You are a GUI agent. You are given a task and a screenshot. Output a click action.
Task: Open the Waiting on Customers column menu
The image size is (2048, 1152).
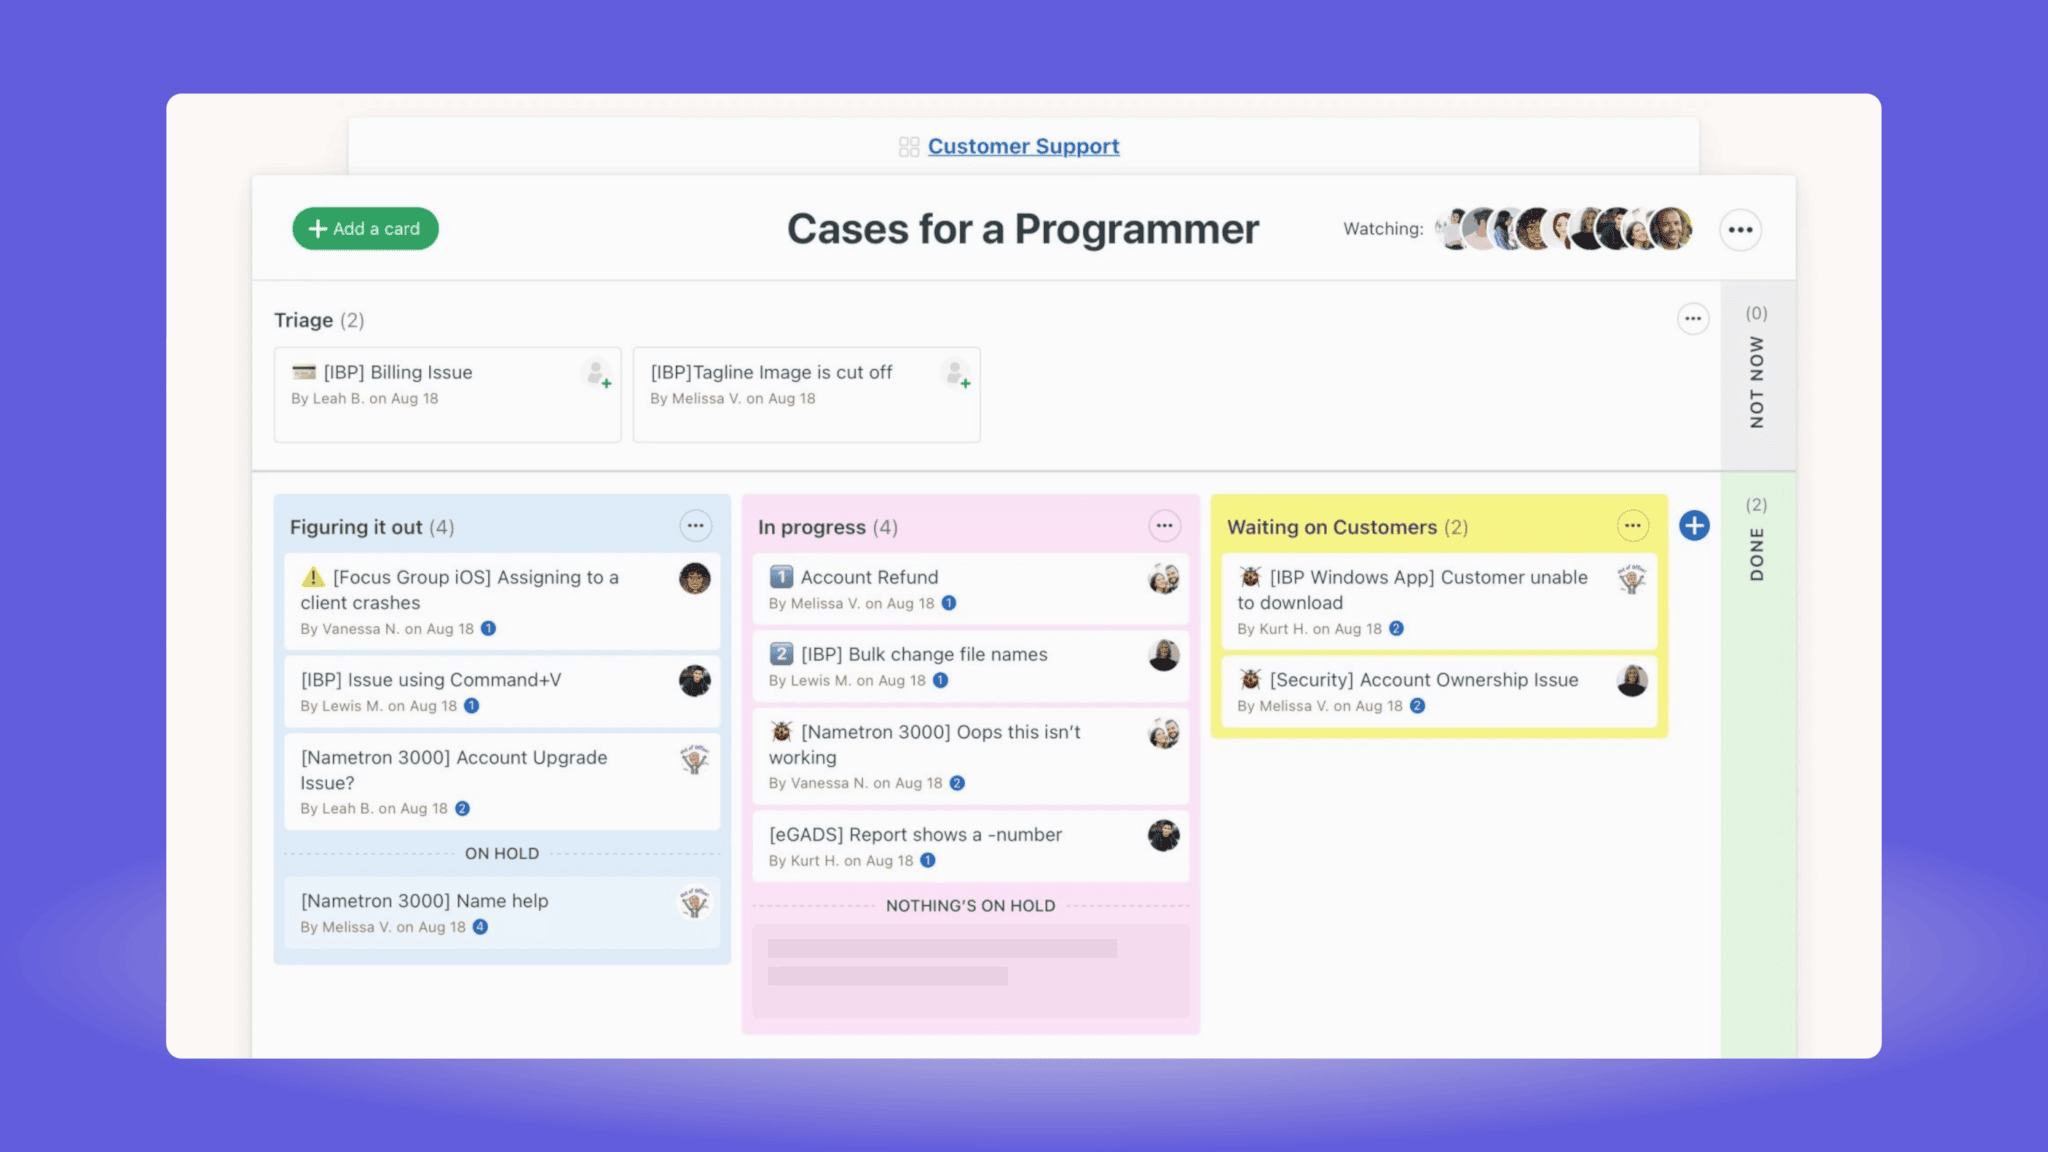1632,525
